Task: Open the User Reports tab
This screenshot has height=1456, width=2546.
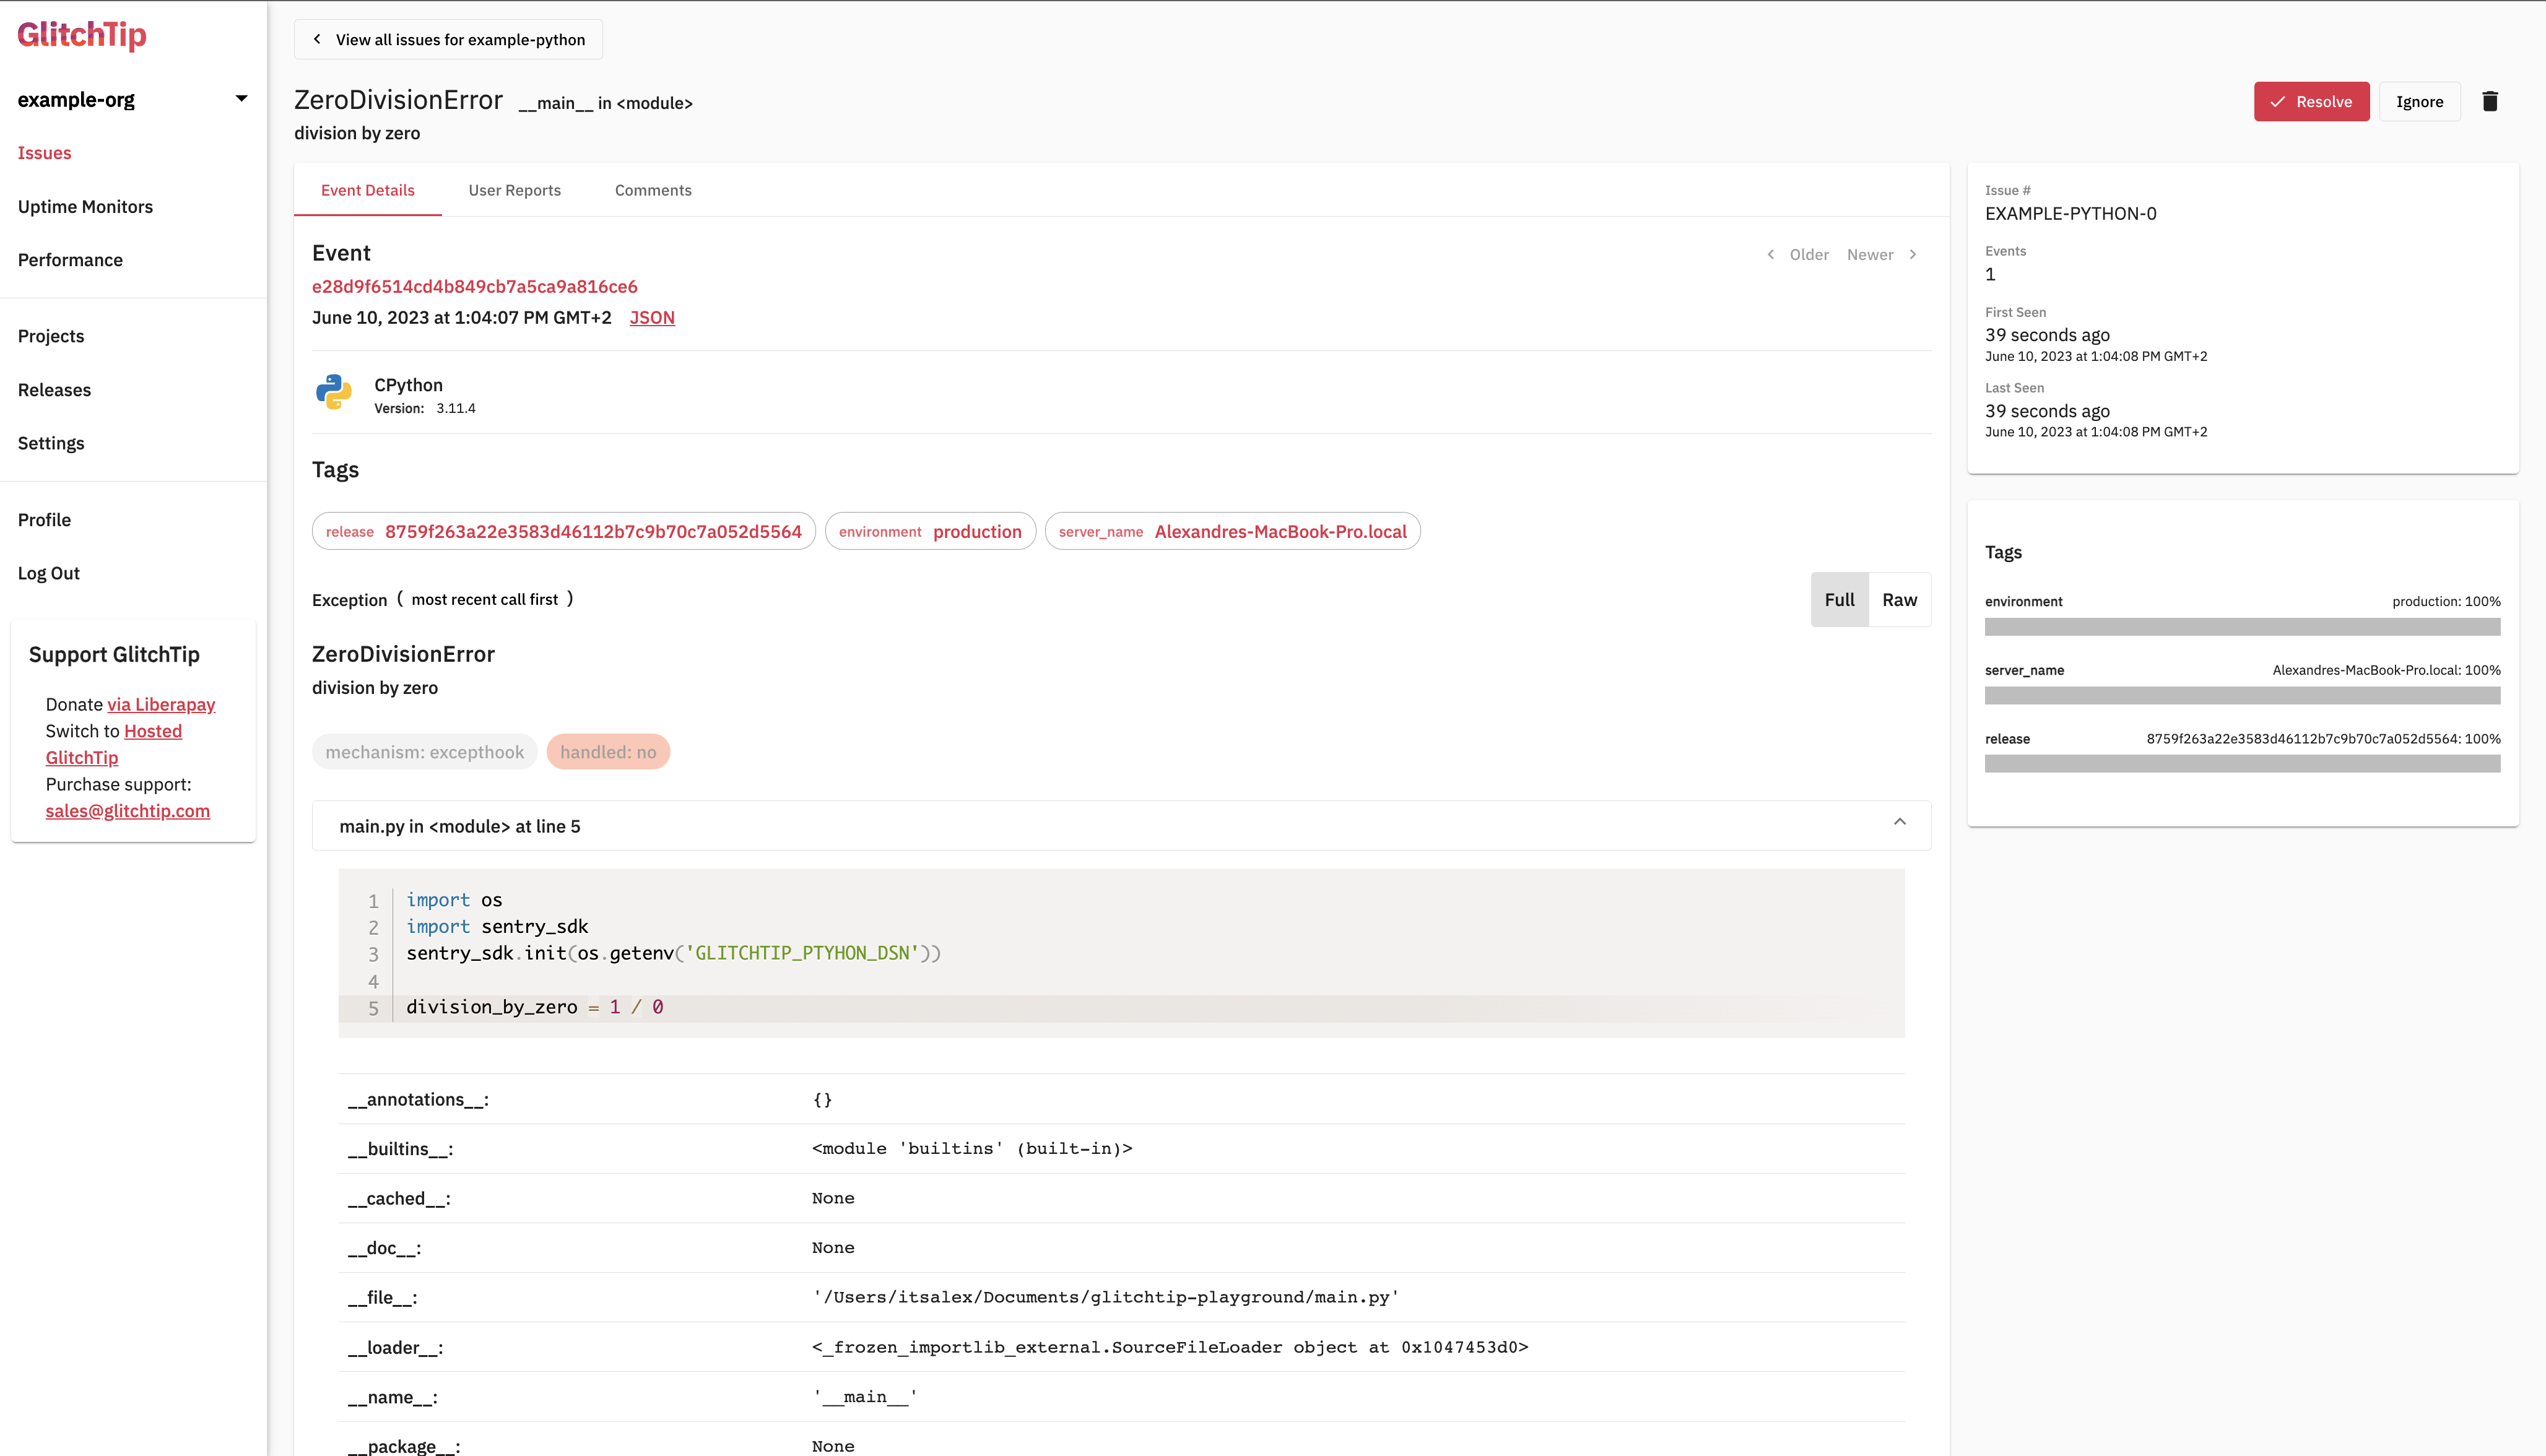Action: pyautogui.click(x=514, y=190)
